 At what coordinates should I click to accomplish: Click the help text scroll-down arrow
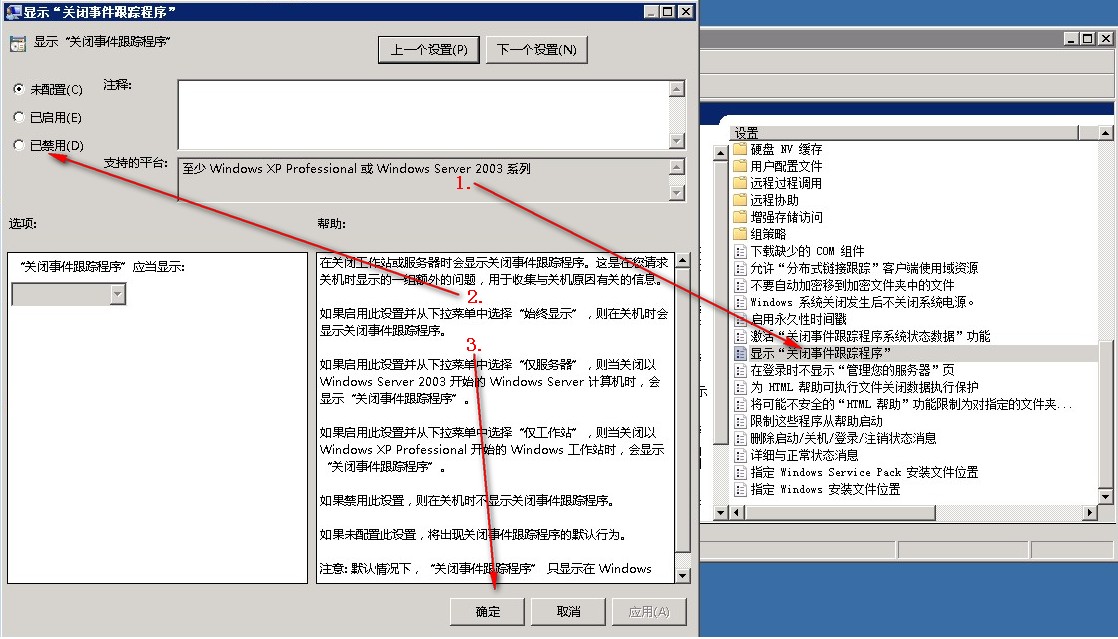[x=682, y=576]
